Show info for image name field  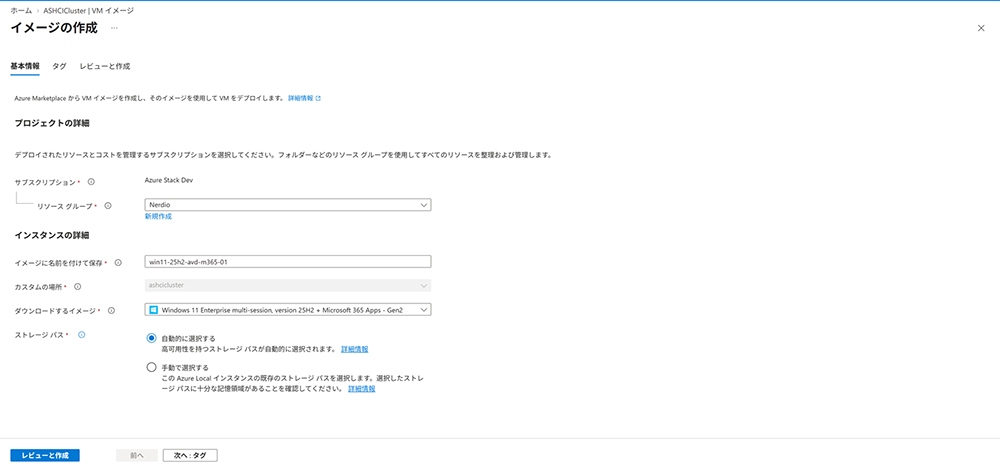point(118,262)
